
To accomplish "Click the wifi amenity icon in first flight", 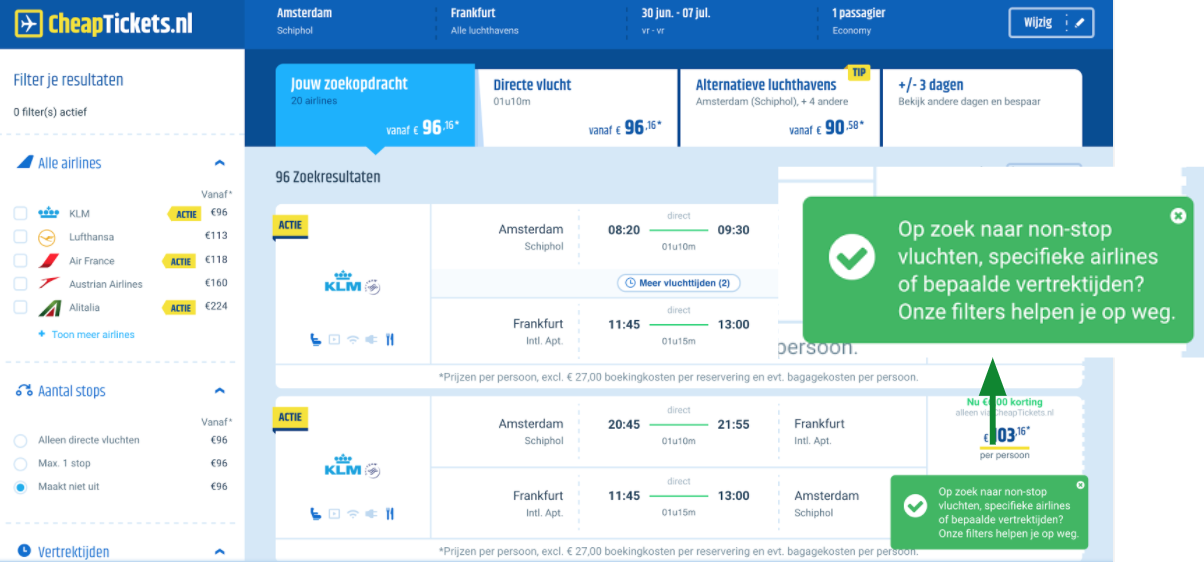I will (352, 340).
